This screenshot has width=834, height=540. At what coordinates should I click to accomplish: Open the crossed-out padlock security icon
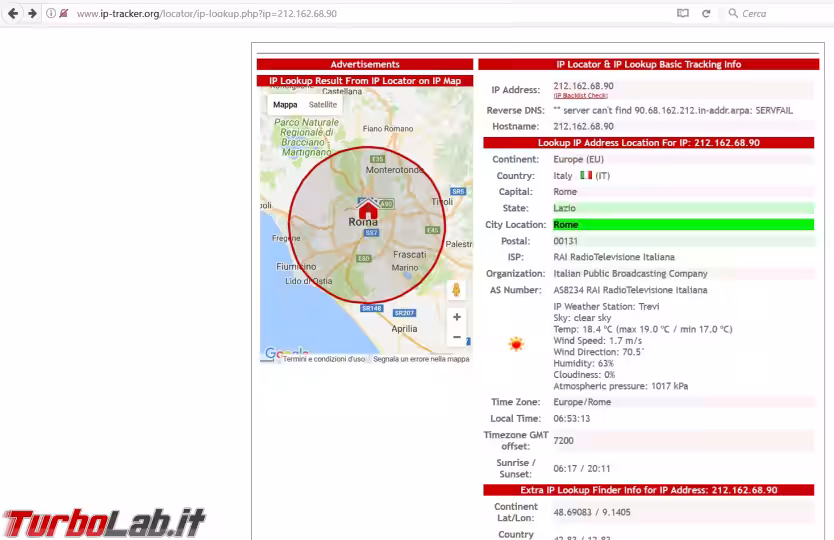pos(63,13)
